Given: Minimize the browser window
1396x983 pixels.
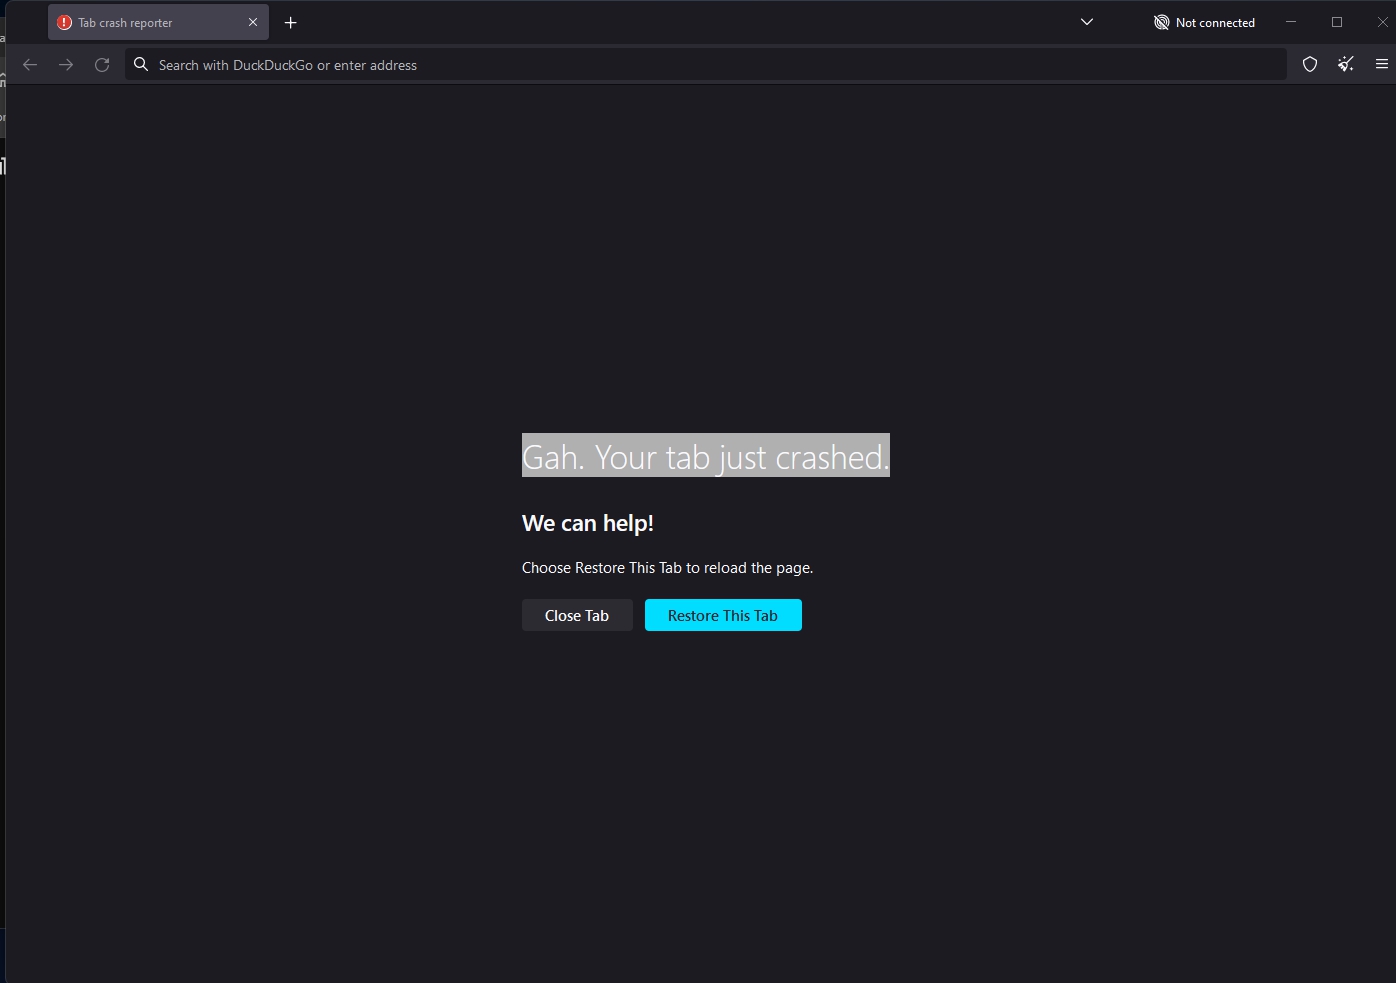Looking at the screenshot, I should [1291, 22].
